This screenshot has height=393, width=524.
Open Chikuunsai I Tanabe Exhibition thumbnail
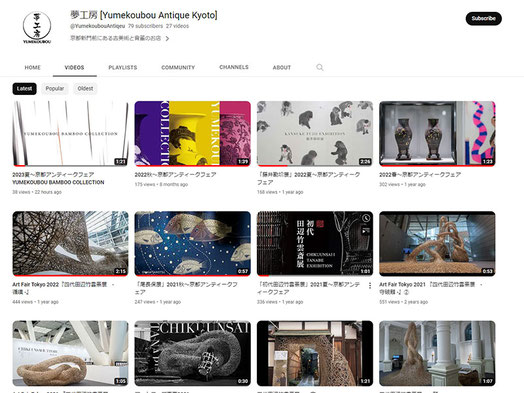point(315,243)
